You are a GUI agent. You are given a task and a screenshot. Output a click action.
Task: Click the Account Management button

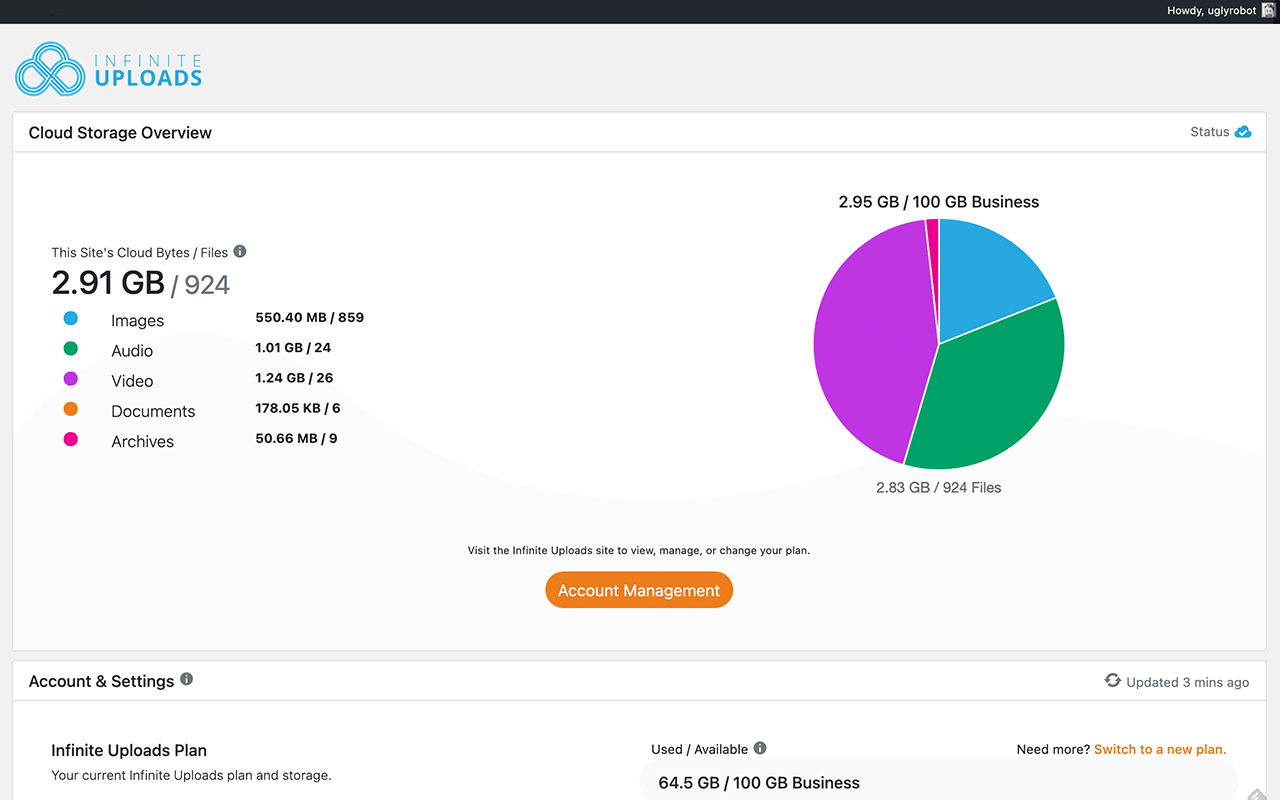click(639, 590)
